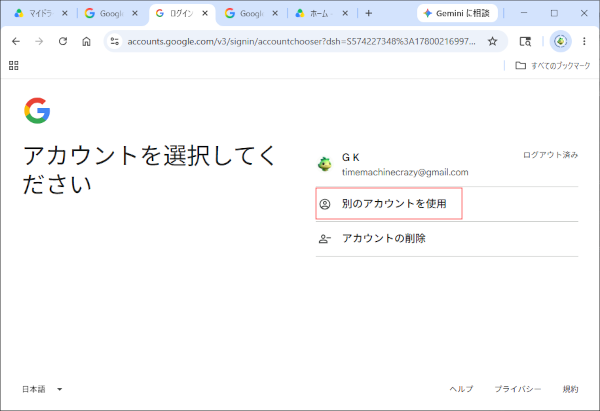Reload the page with the refresh icon
The width and height of the screenshot is (600, 411).
(63, 41)
